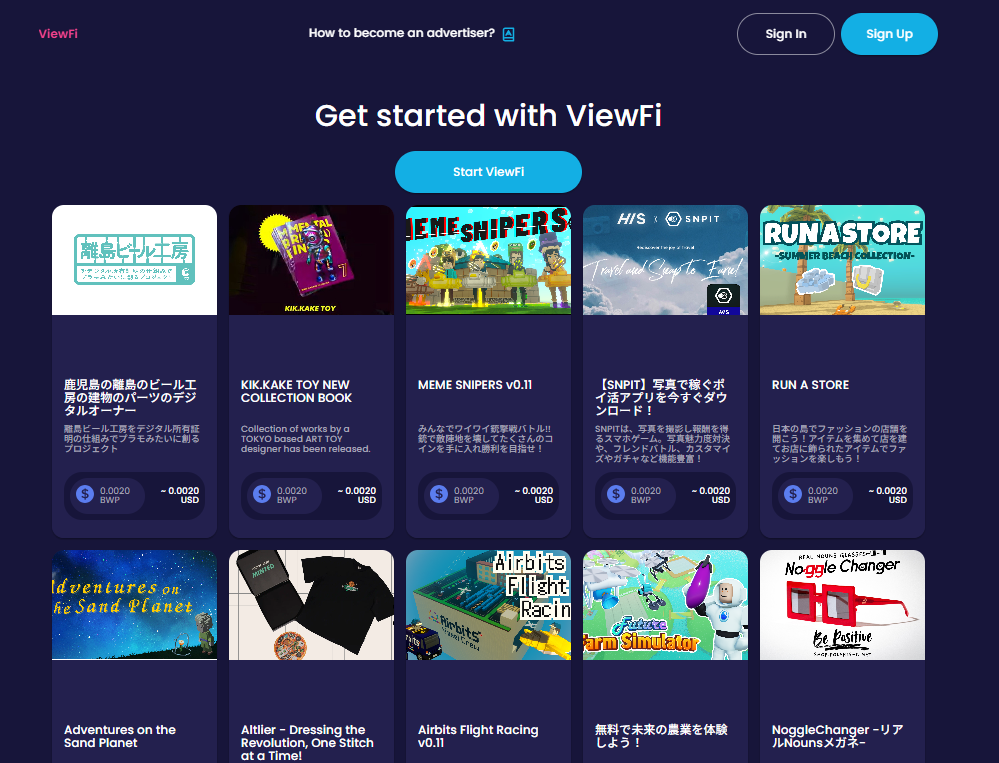Image resolution: width=999 pixels, height=763 pixels.
Task: Click the ~0.0020 USD value on RUN A STORE card
Action: pyautogui.click(x=888, y=495)
